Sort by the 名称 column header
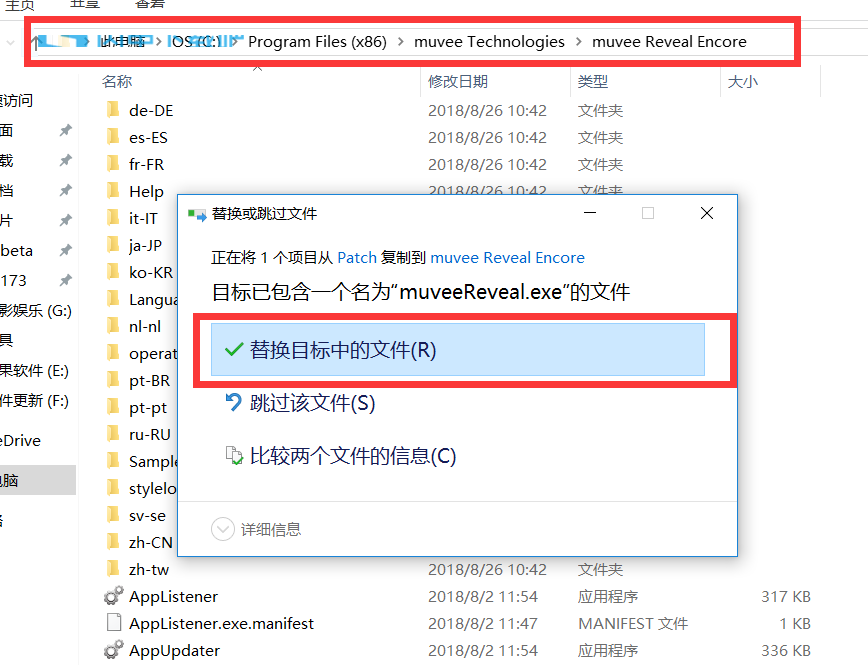 coord(117,81)
